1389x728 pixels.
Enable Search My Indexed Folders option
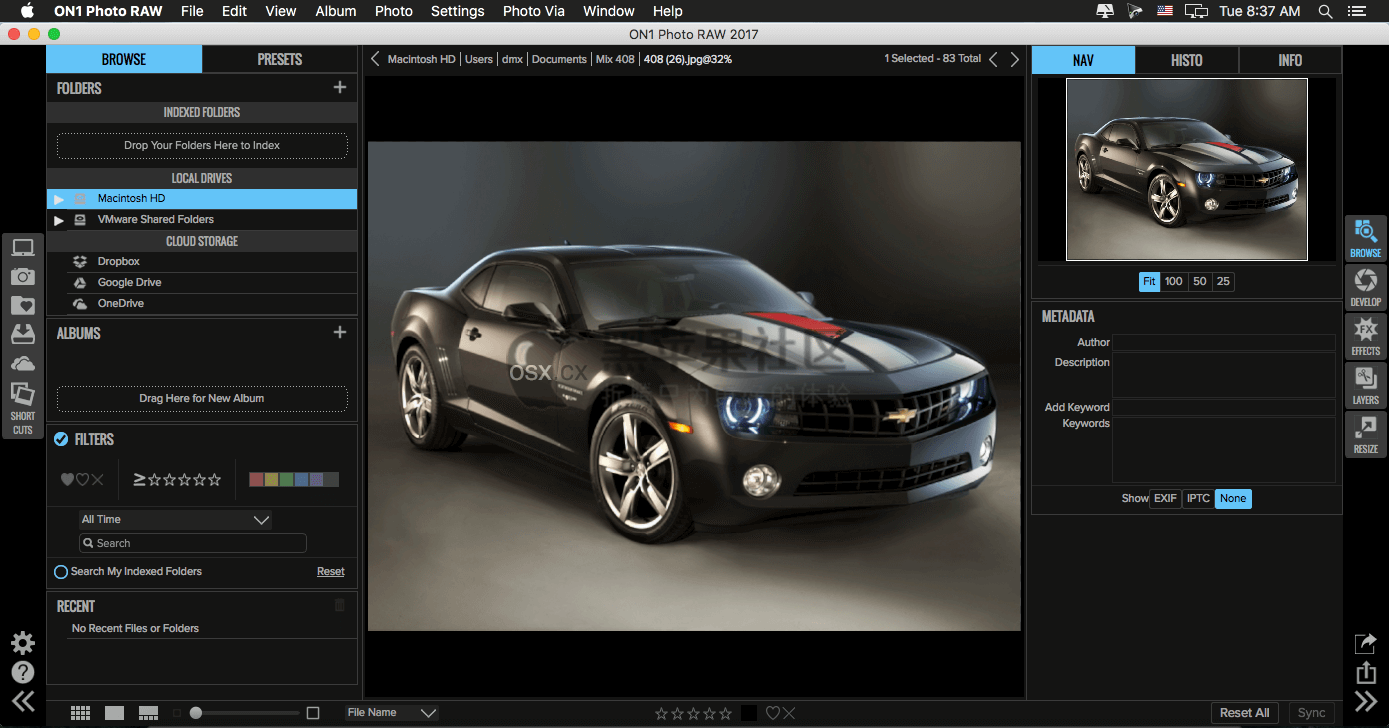pyautogui.click(x=61, y=572)
